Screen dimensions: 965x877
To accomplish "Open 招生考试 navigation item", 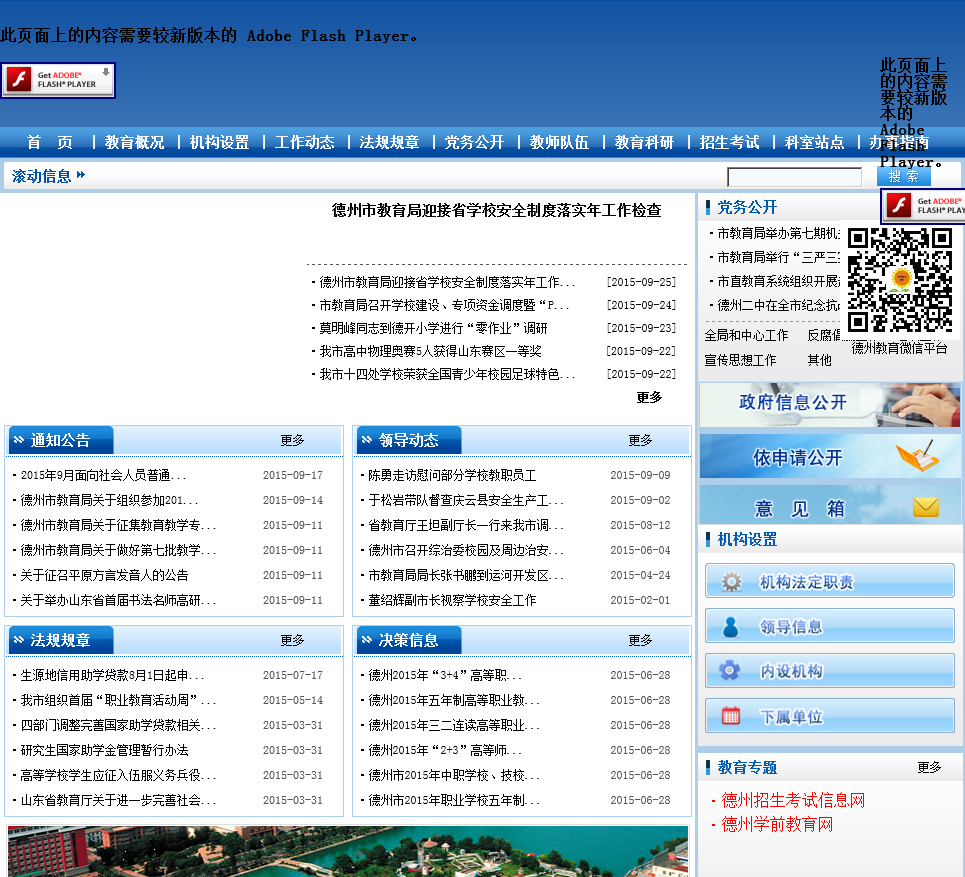I will [x=729, y=143].
